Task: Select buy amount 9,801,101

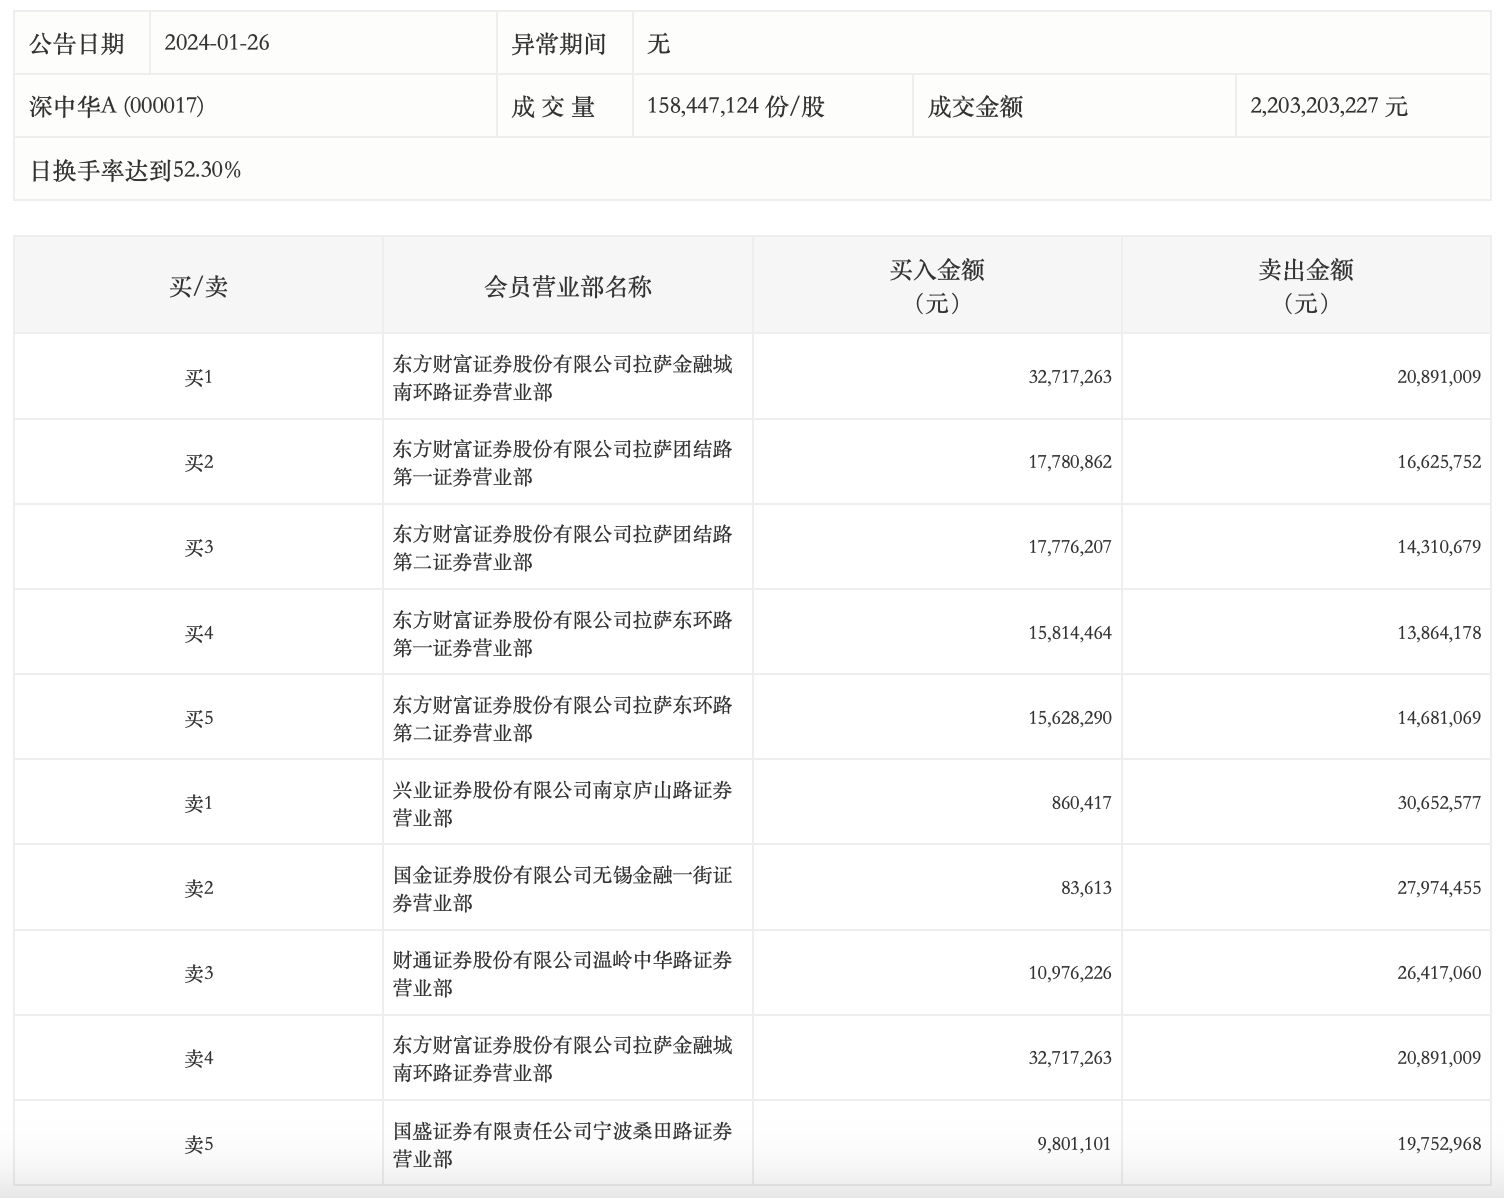Action: [1074, 1144]
